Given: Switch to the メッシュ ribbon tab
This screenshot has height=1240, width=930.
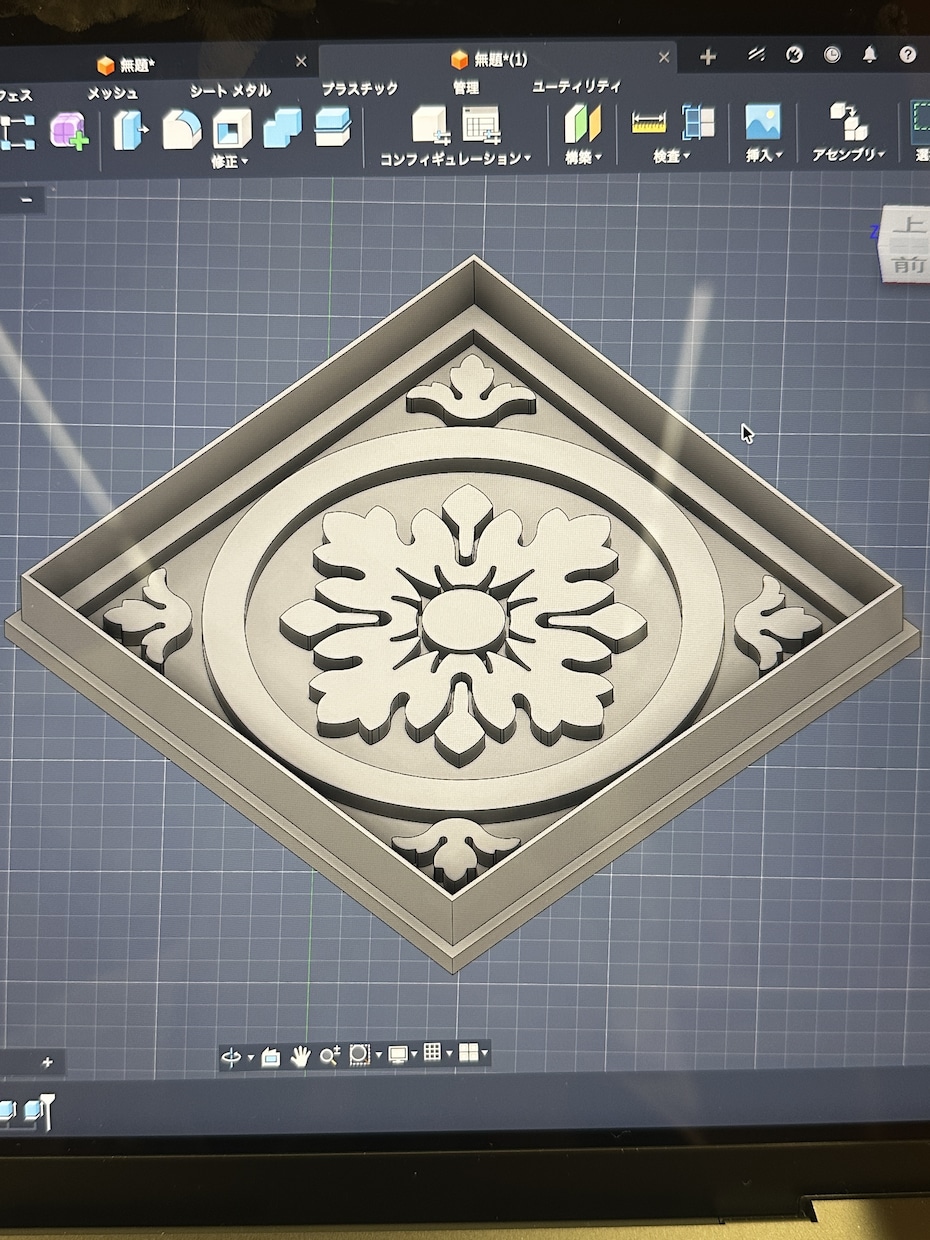Looking at the screenshot, I should (x=112, y=93).
